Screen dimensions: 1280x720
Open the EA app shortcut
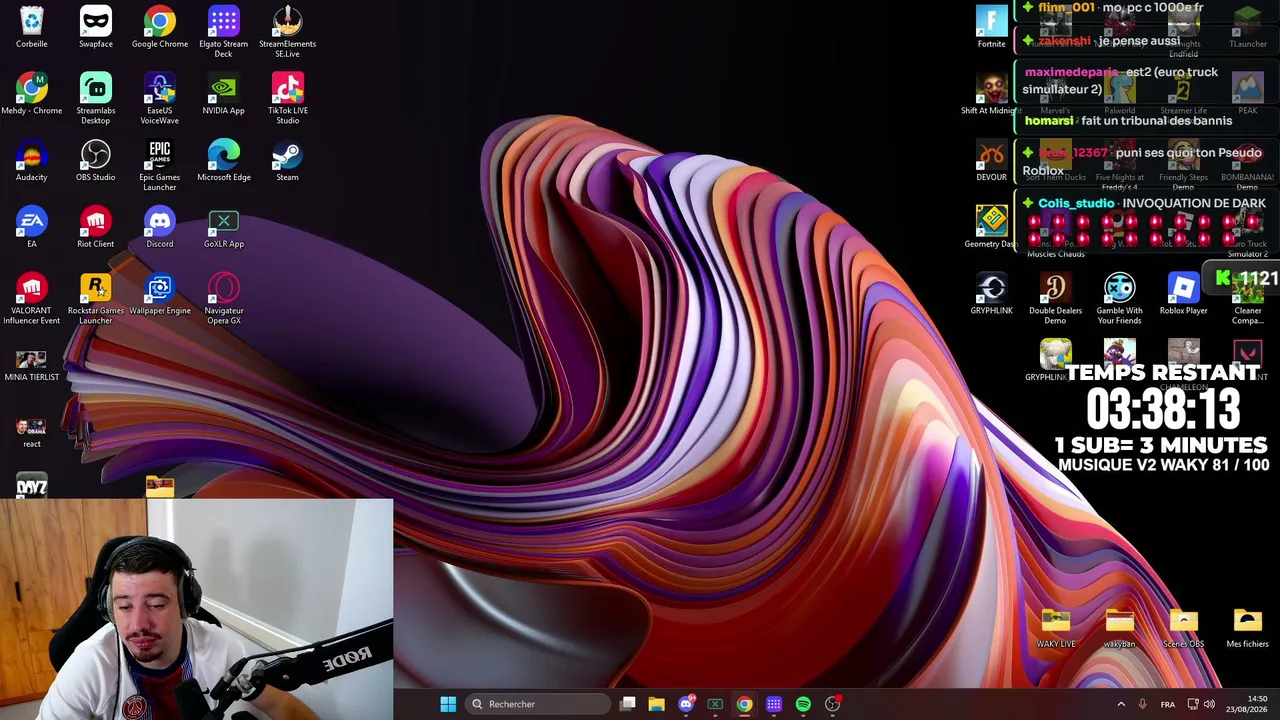(31, 227)
